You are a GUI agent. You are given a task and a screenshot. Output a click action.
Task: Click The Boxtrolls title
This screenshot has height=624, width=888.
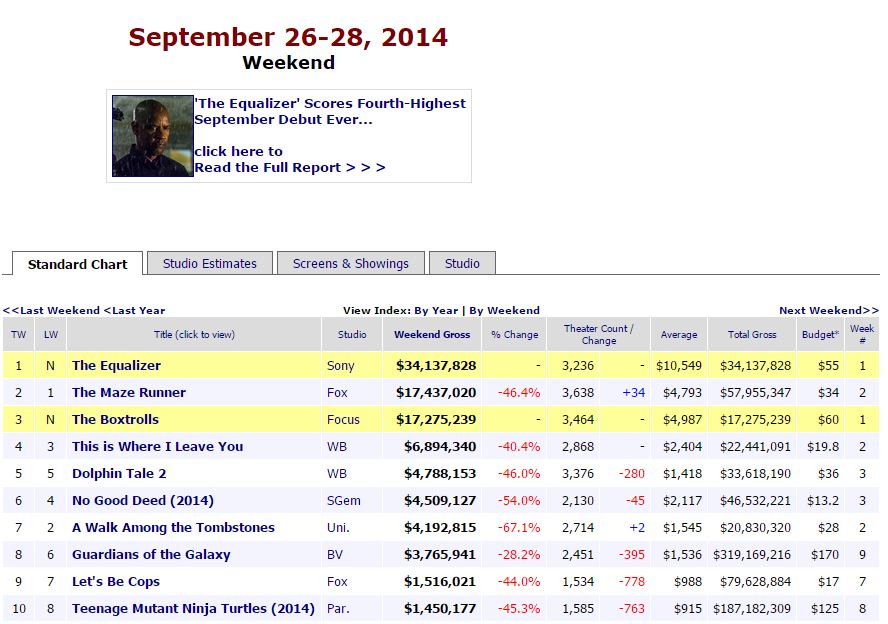[x=115, y=420]
